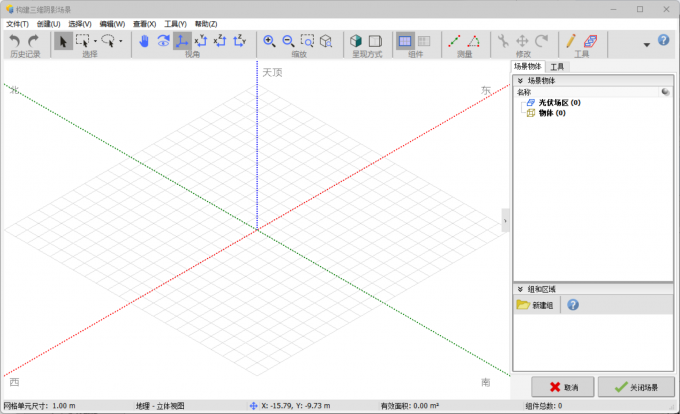Image resolution: width=680 pixels, height=414 pixels.
Task: Switch to XZ side view
Action: [x=220, y=41]
